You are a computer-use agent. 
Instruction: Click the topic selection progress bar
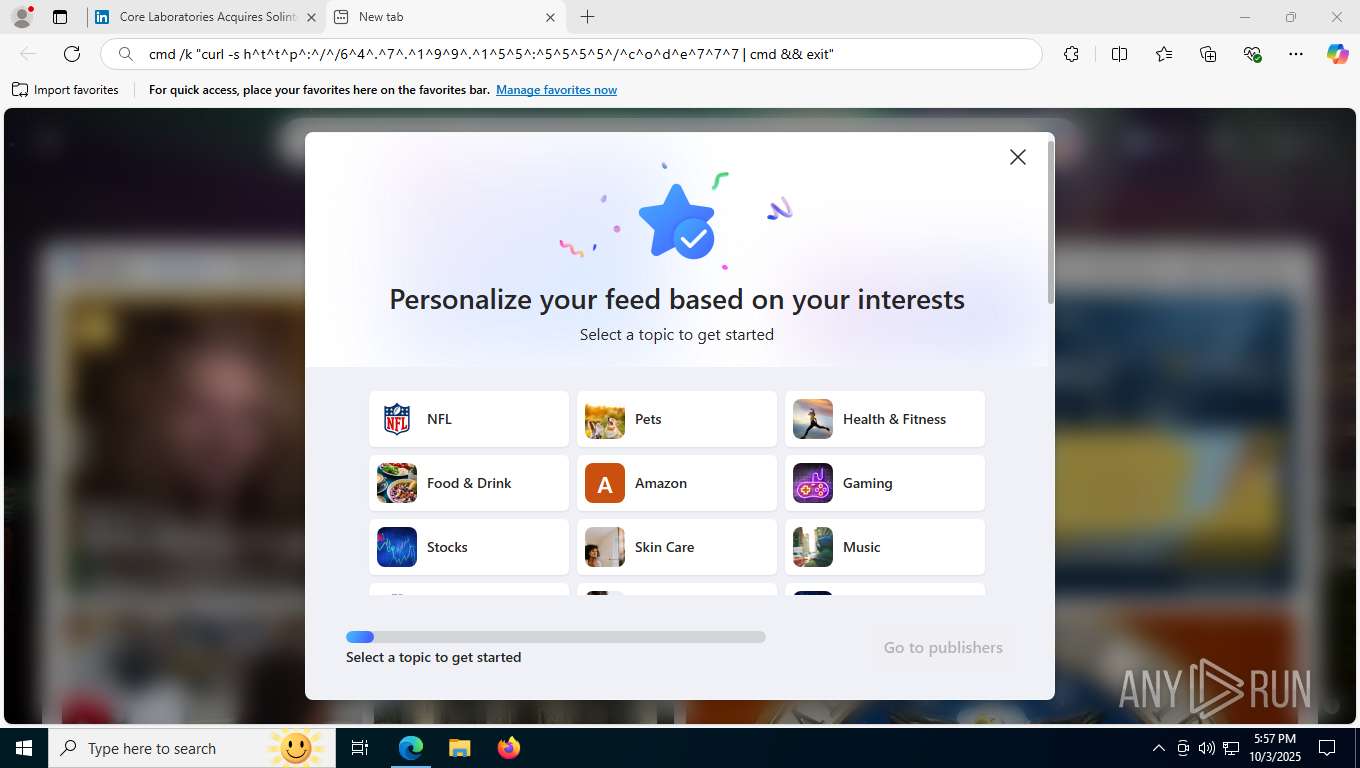point(556,637)
